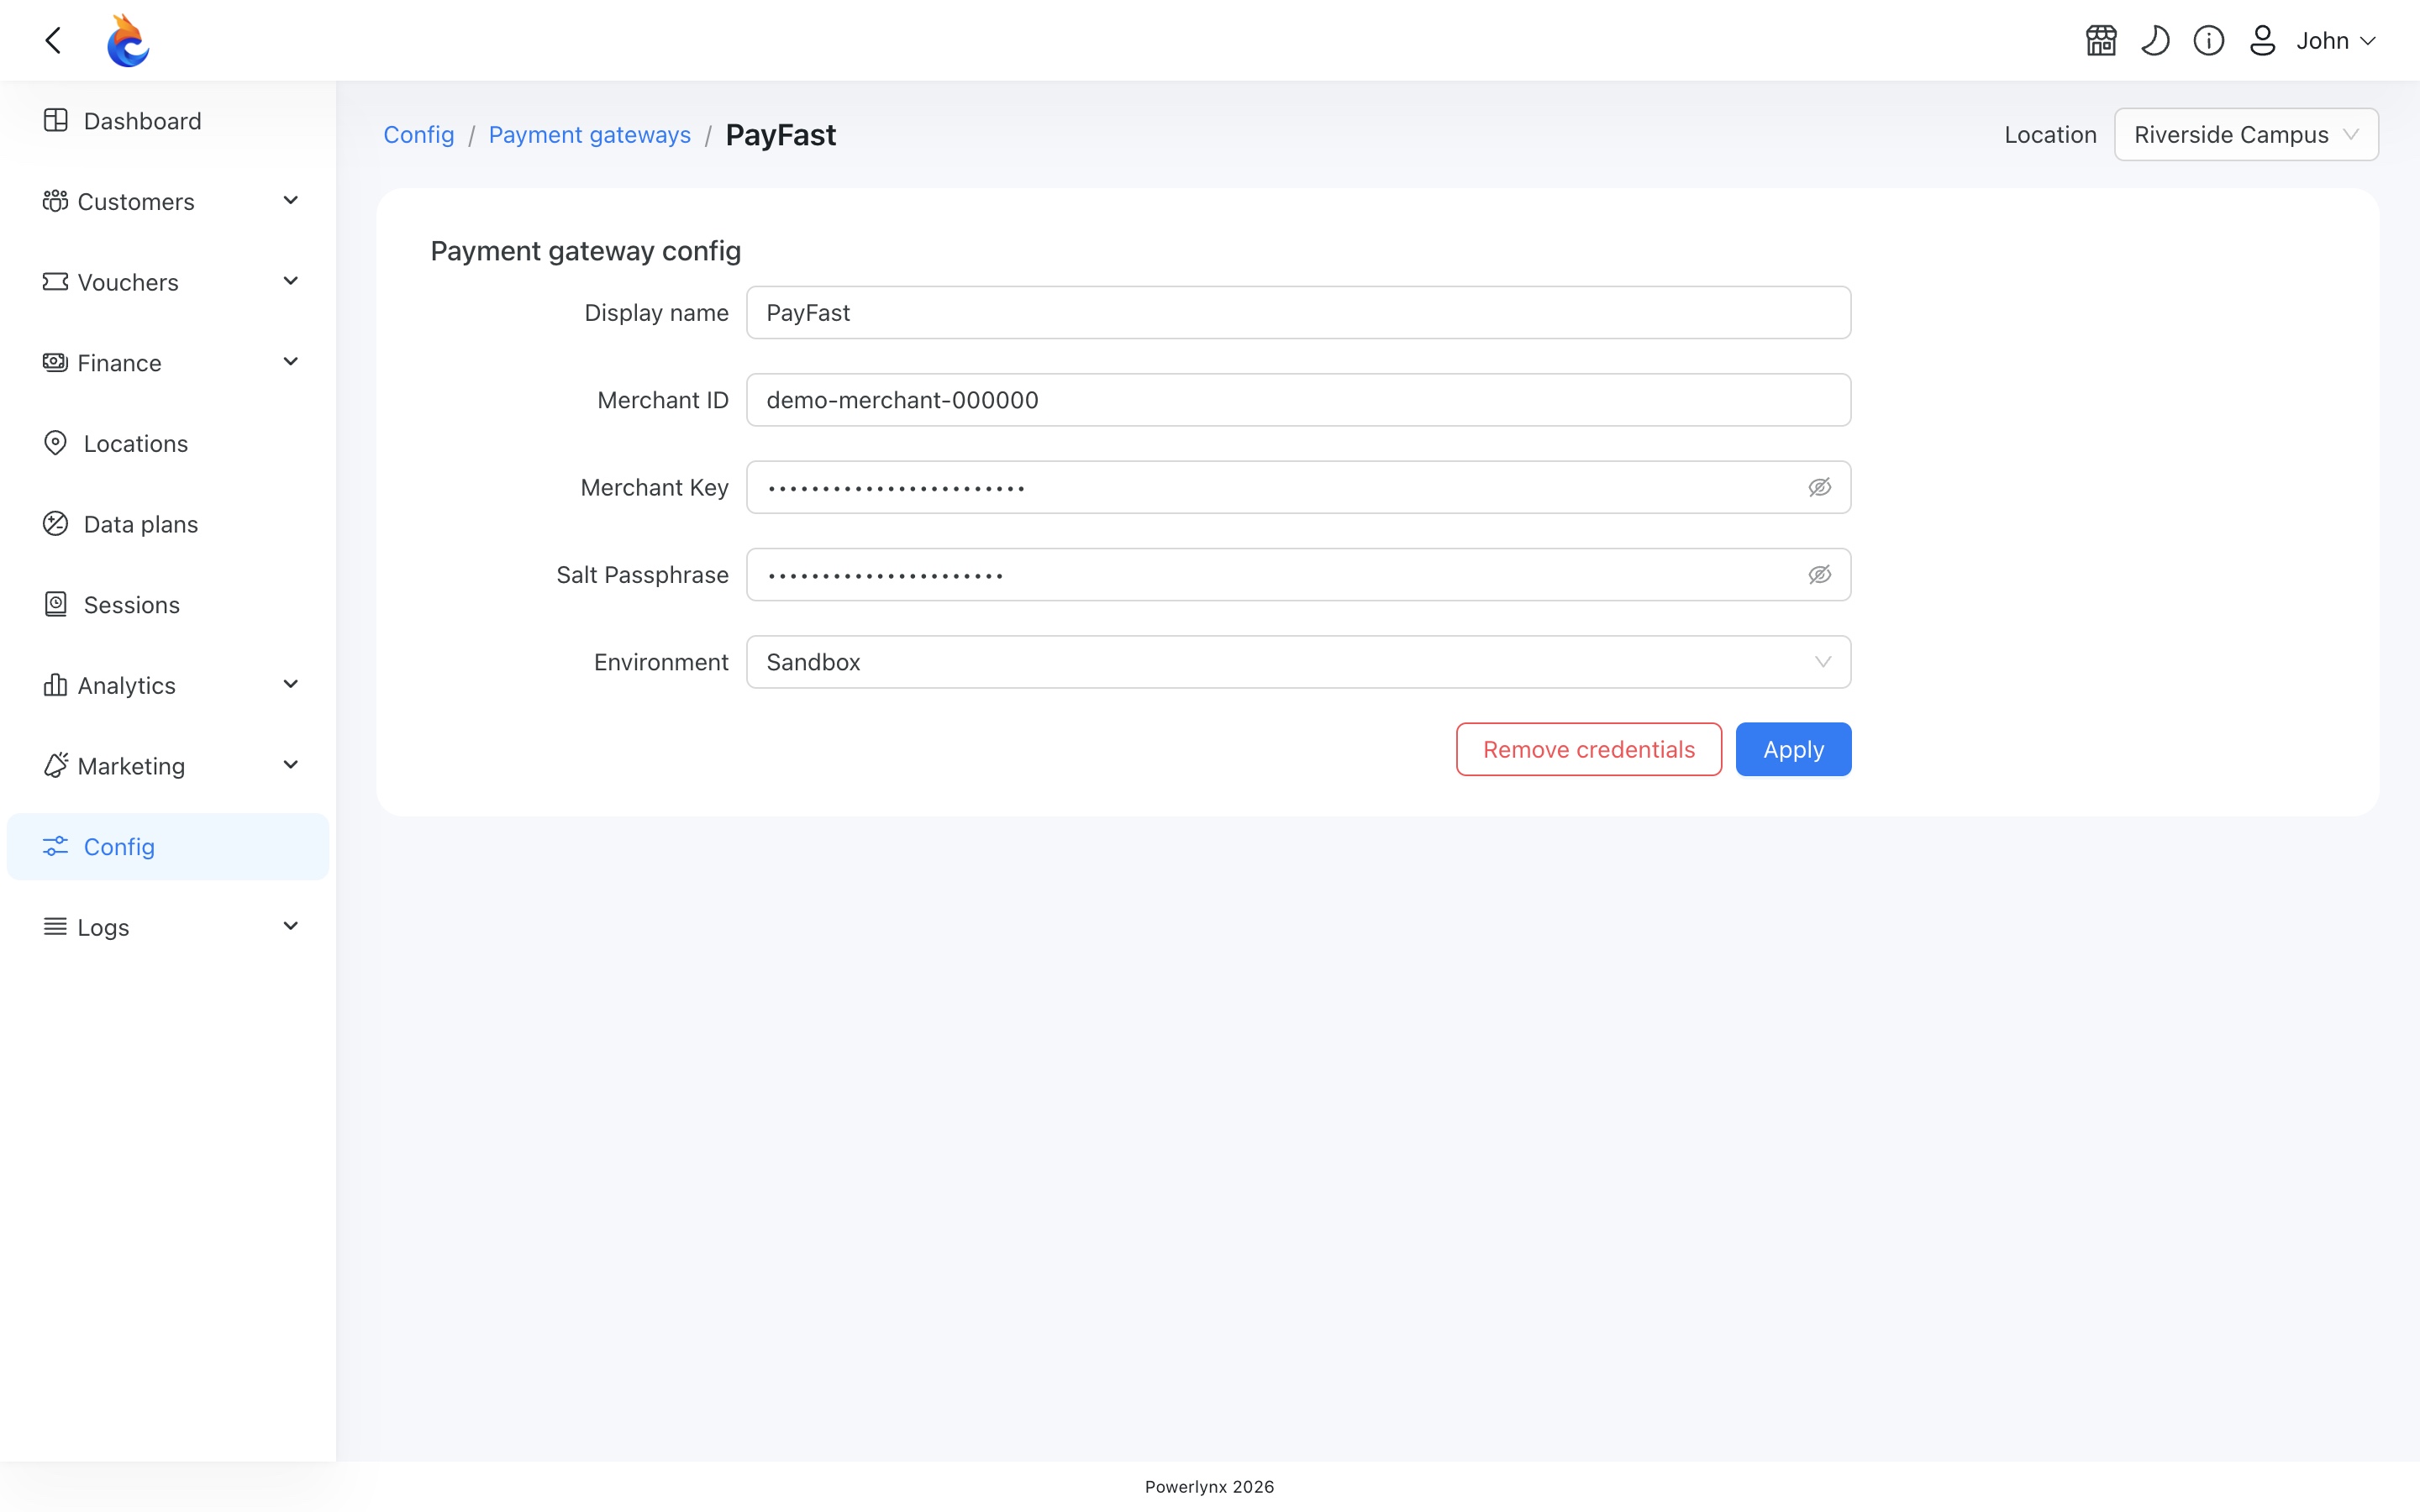
Task: Toggle dark mode moon icon
Action: pos(2155,41)
